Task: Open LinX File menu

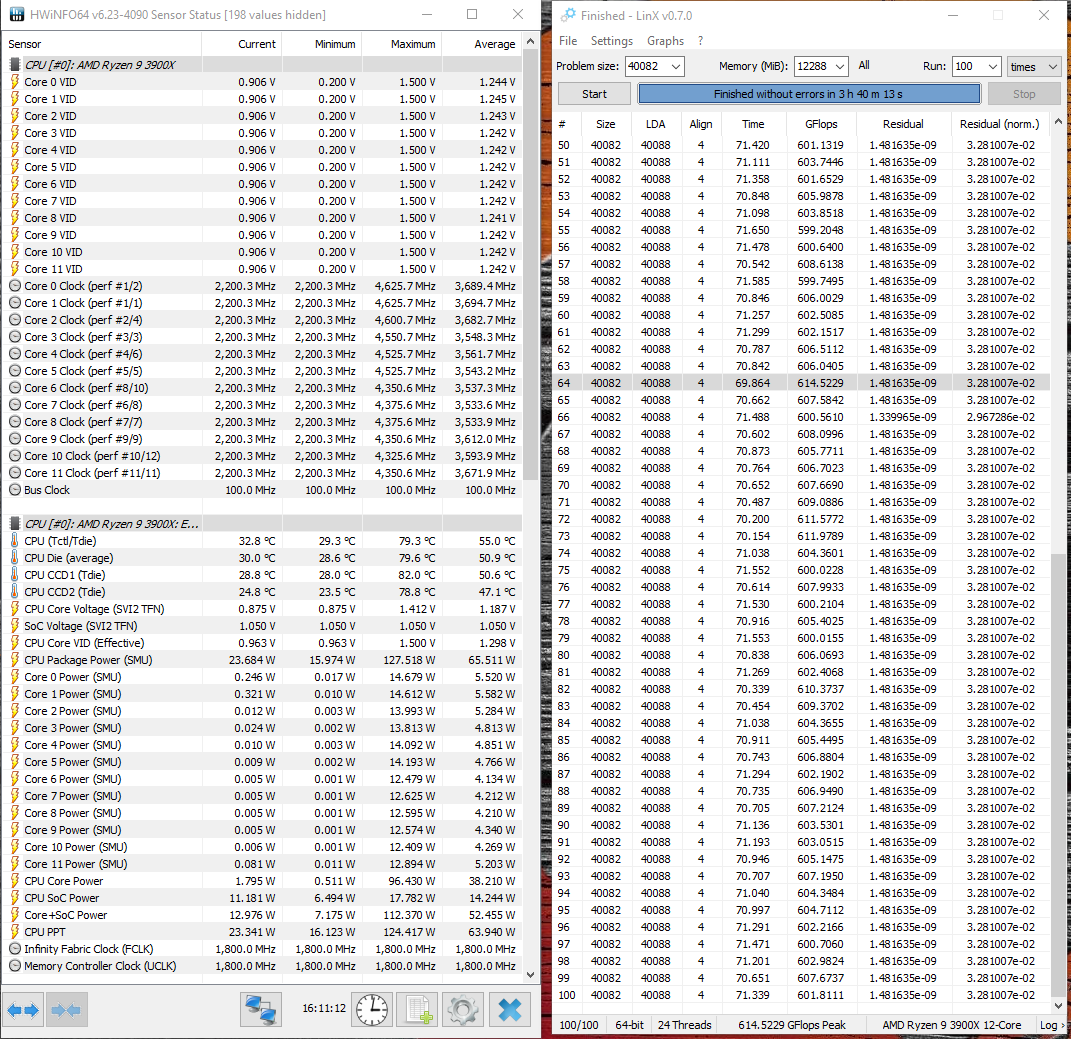Action: click(x=568, y=41)
